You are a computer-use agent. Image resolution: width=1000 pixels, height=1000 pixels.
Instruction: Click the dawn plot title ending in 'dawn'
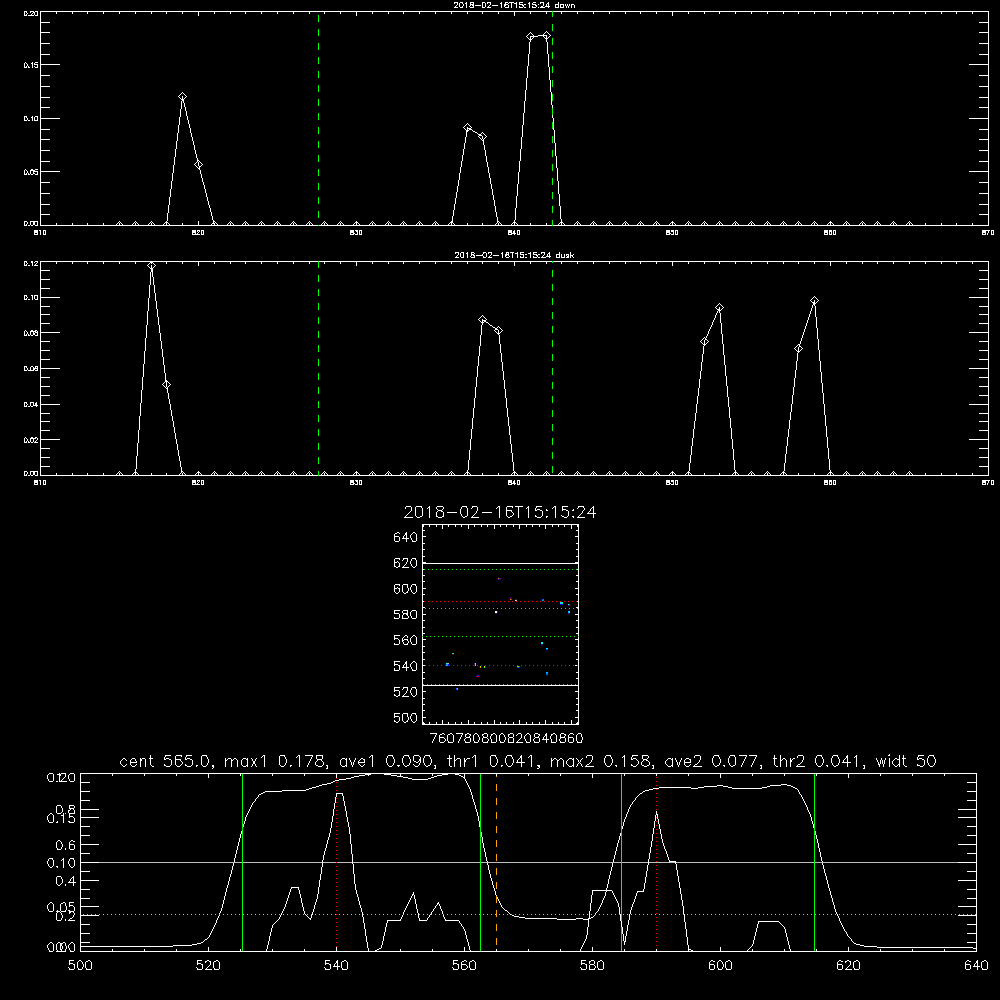514,5
